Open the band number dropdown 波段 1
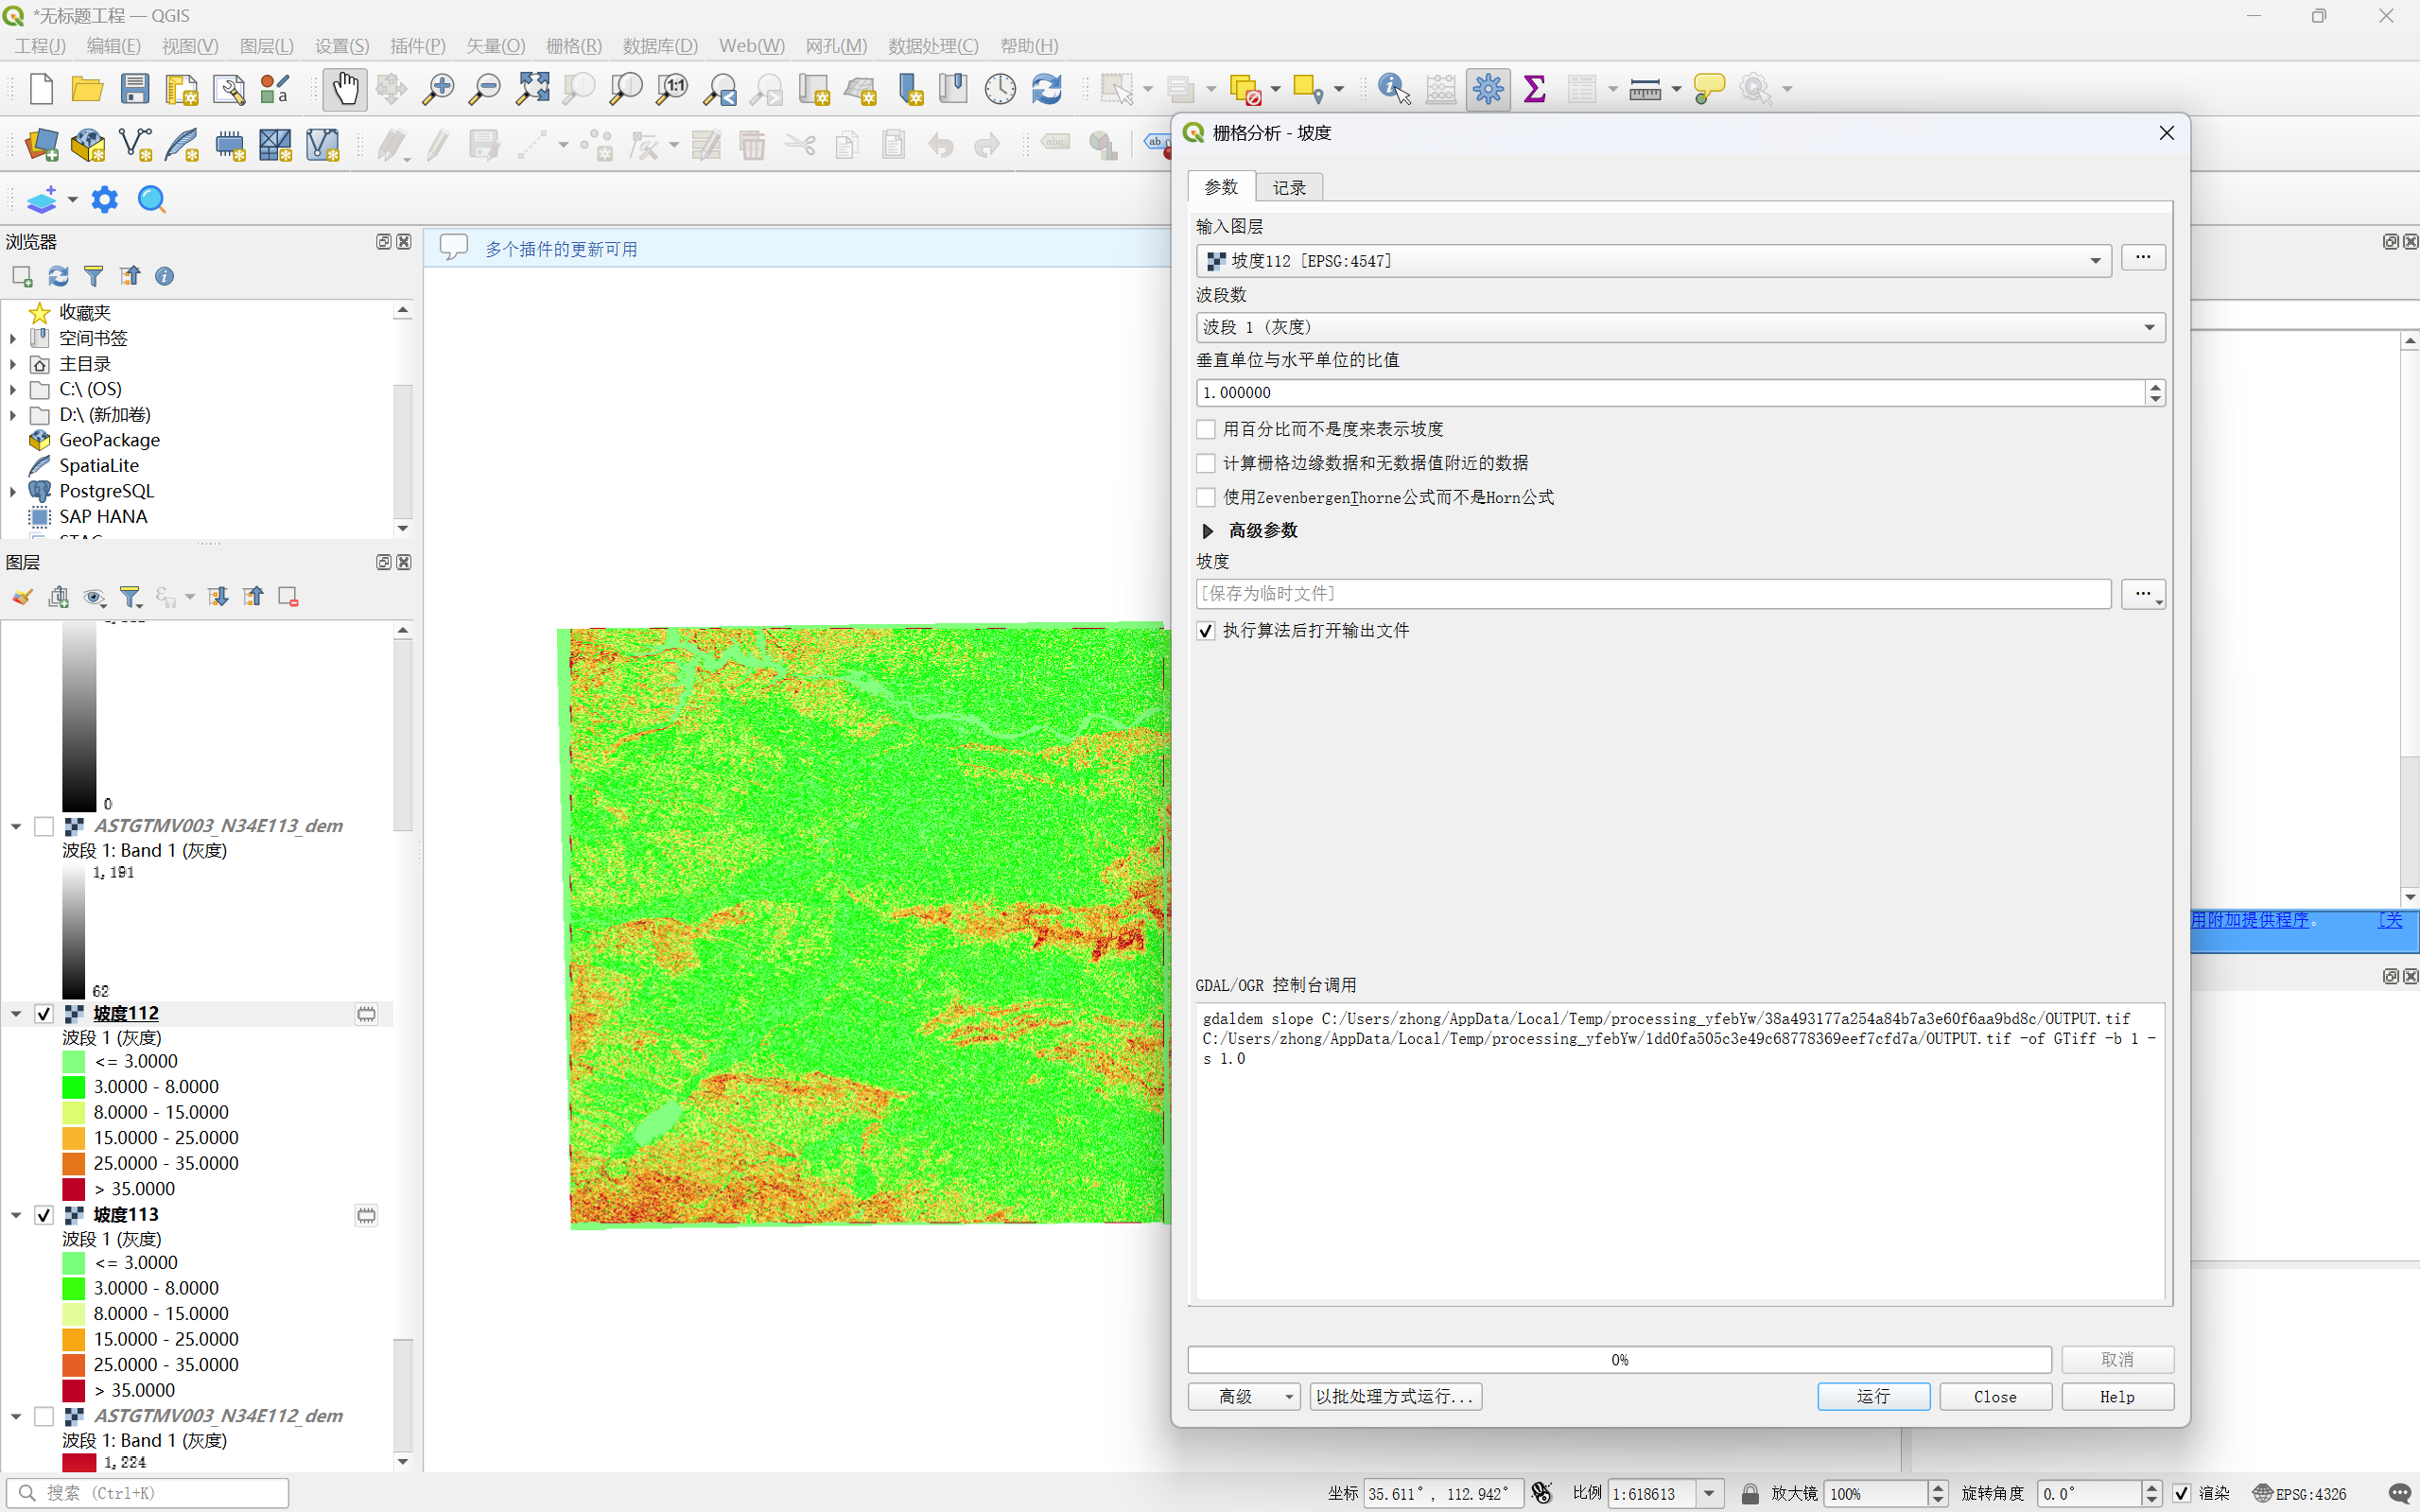2420x1512 pixels. [1680, 327]
